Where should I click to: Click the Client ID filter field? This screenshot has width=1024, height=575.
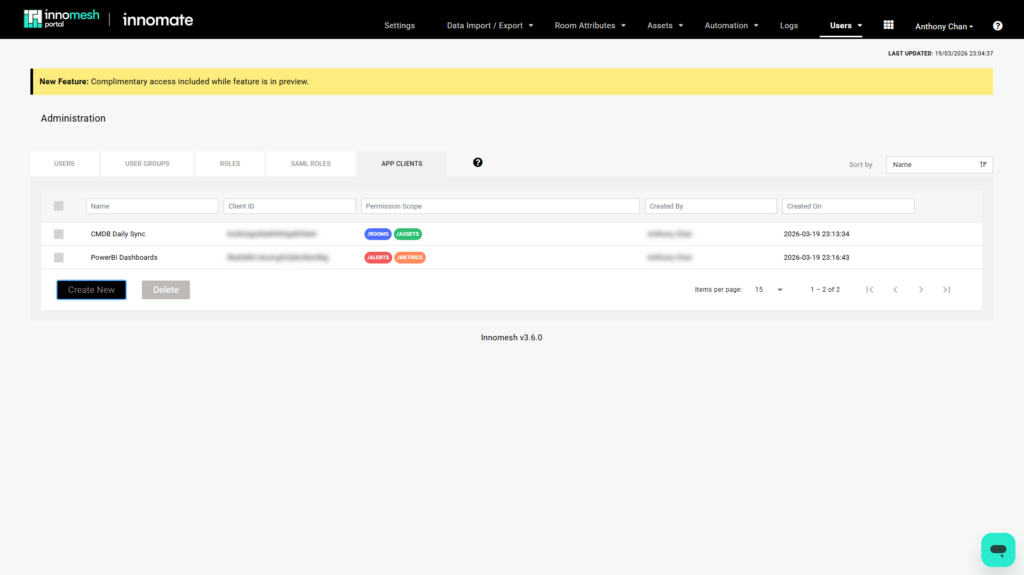[289, 206]
